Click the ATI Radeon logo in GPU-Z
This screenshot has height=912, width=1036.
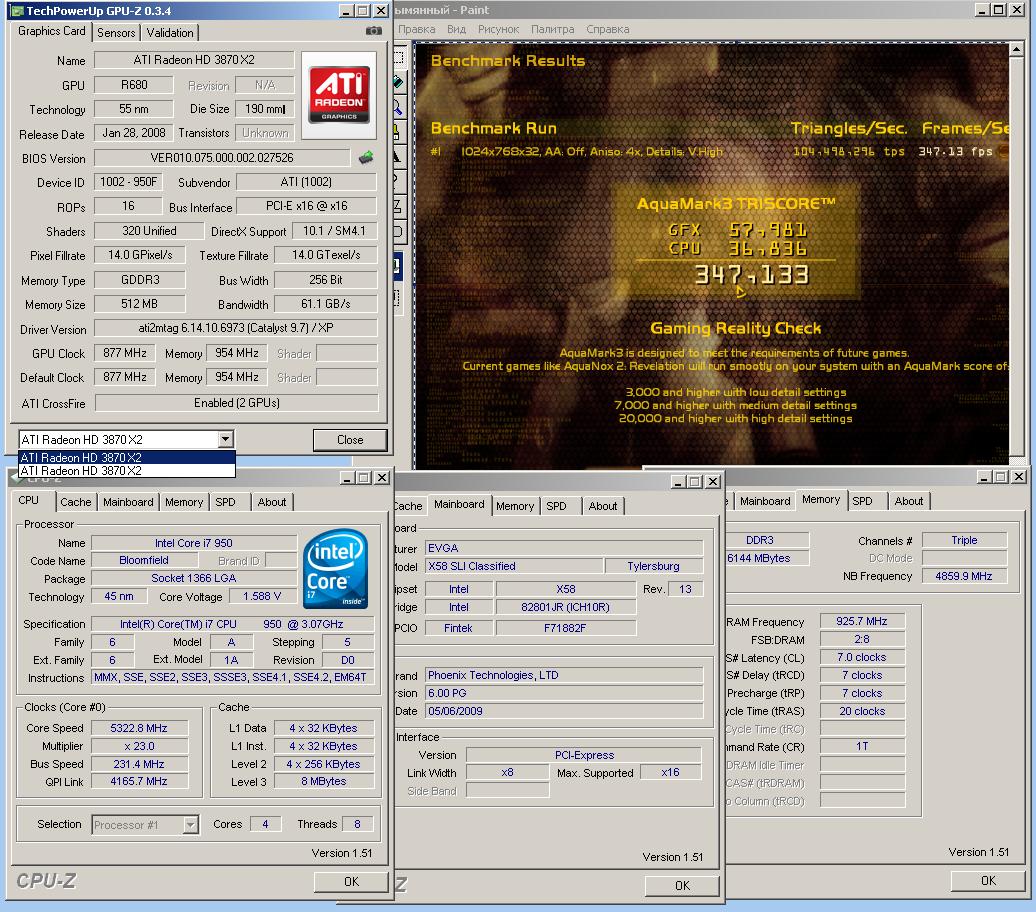[339, 95]
